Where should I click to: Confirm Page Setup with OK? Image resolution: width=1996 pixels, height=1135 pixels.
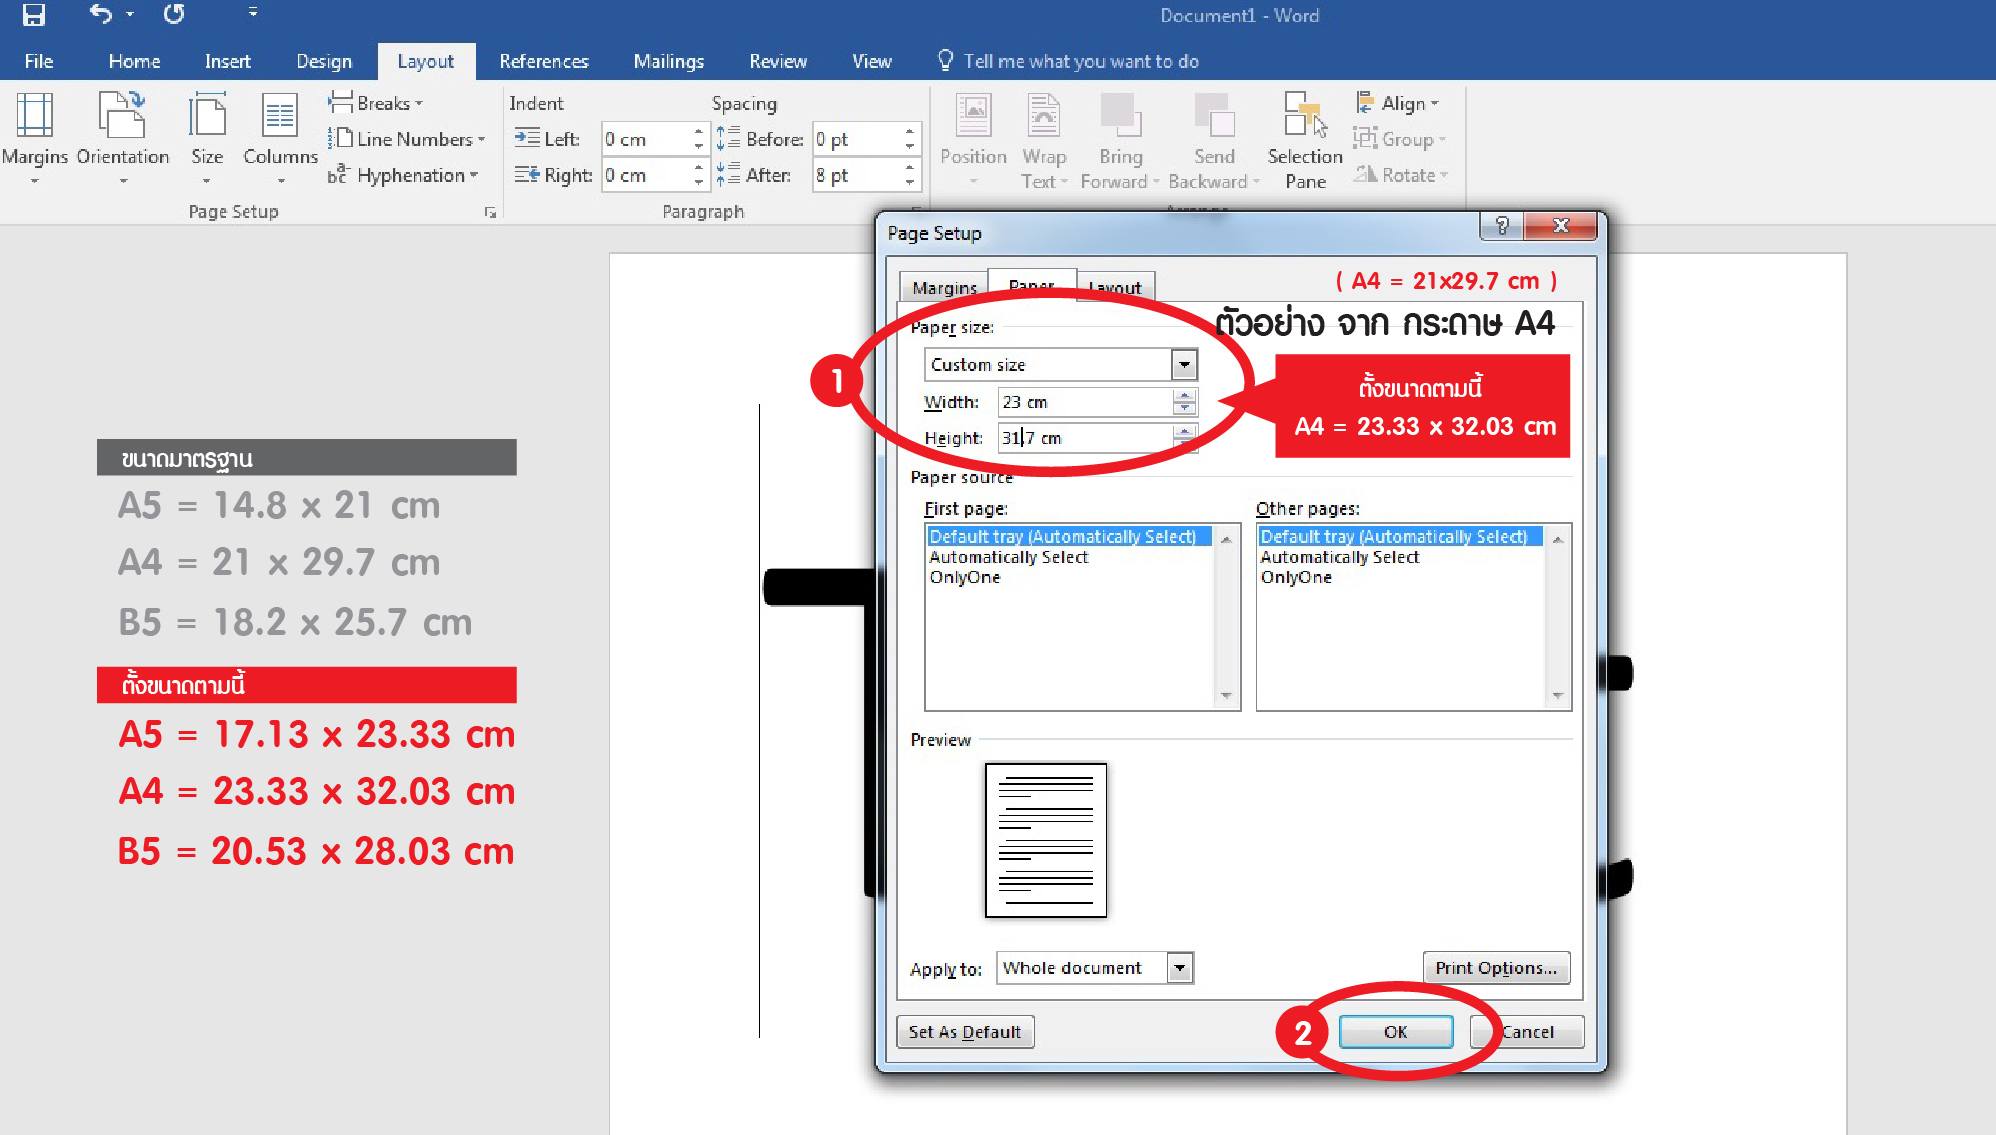coord(1396,1032)
